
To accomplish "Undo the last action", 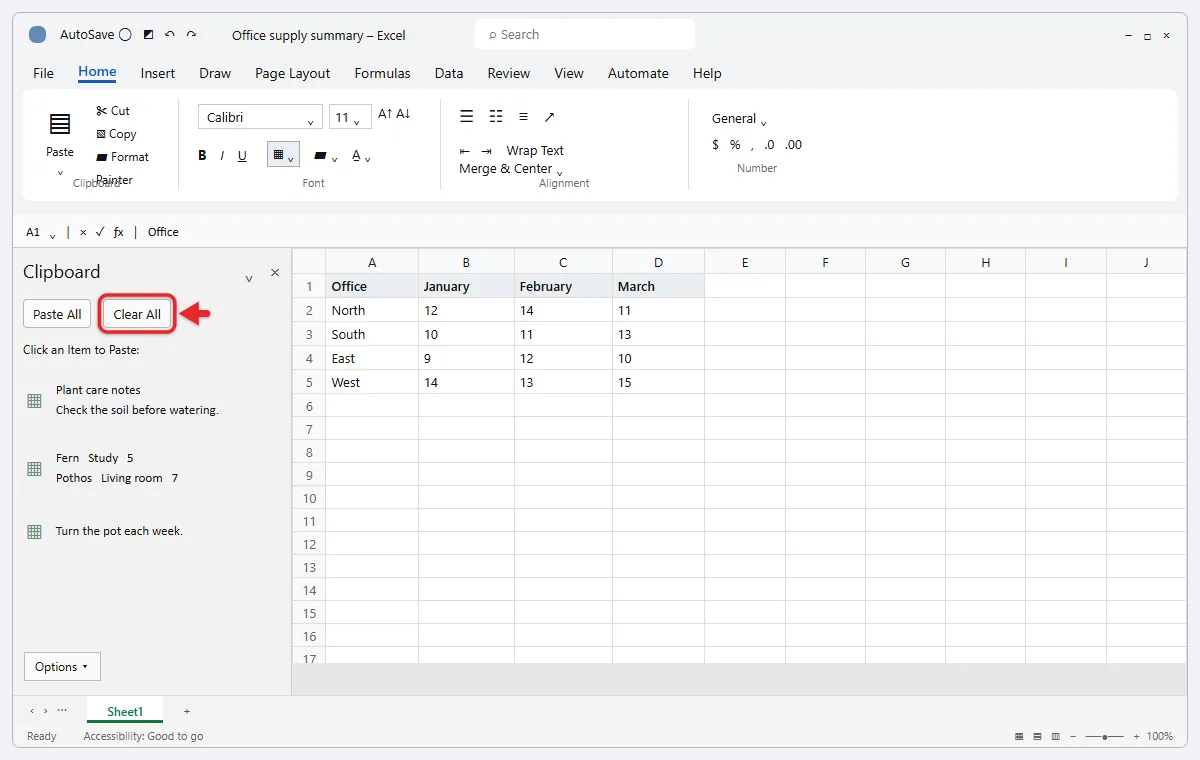I will pyautogui.click(x=170, y=35).
